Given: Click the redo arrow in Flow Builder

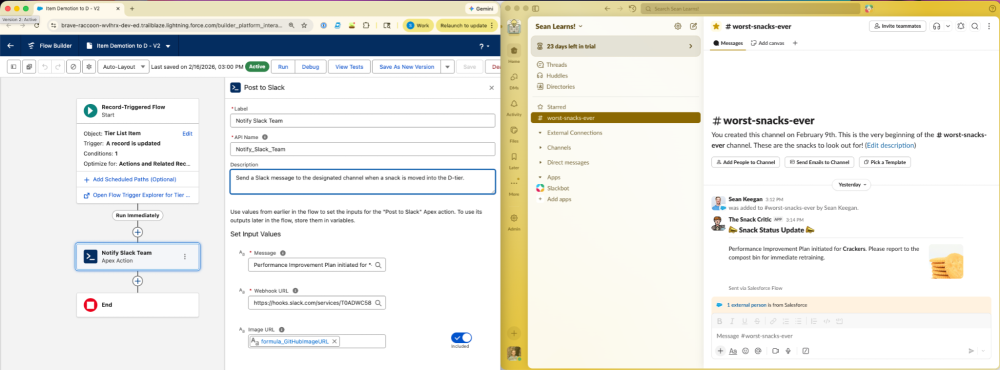Looking at the screenshot, I should pyautogui.click(x=59, y=66).
